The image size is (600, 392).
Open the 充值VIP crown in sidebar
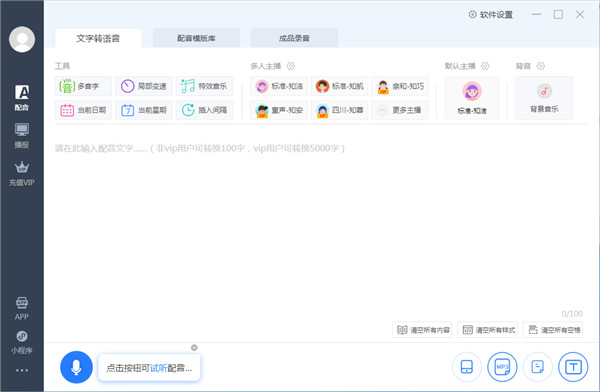[x=22, y=173]
